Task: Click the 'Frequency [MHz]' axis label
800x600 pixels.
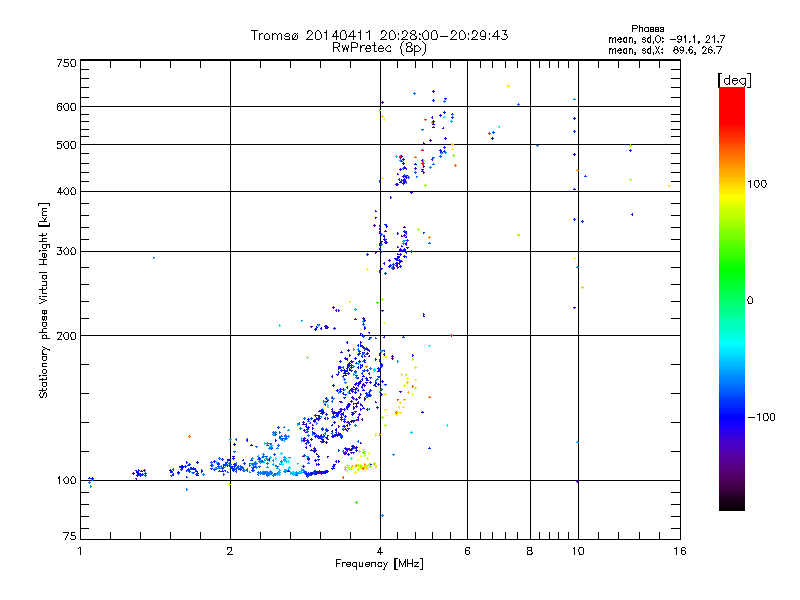Action: tap(379, 564)
